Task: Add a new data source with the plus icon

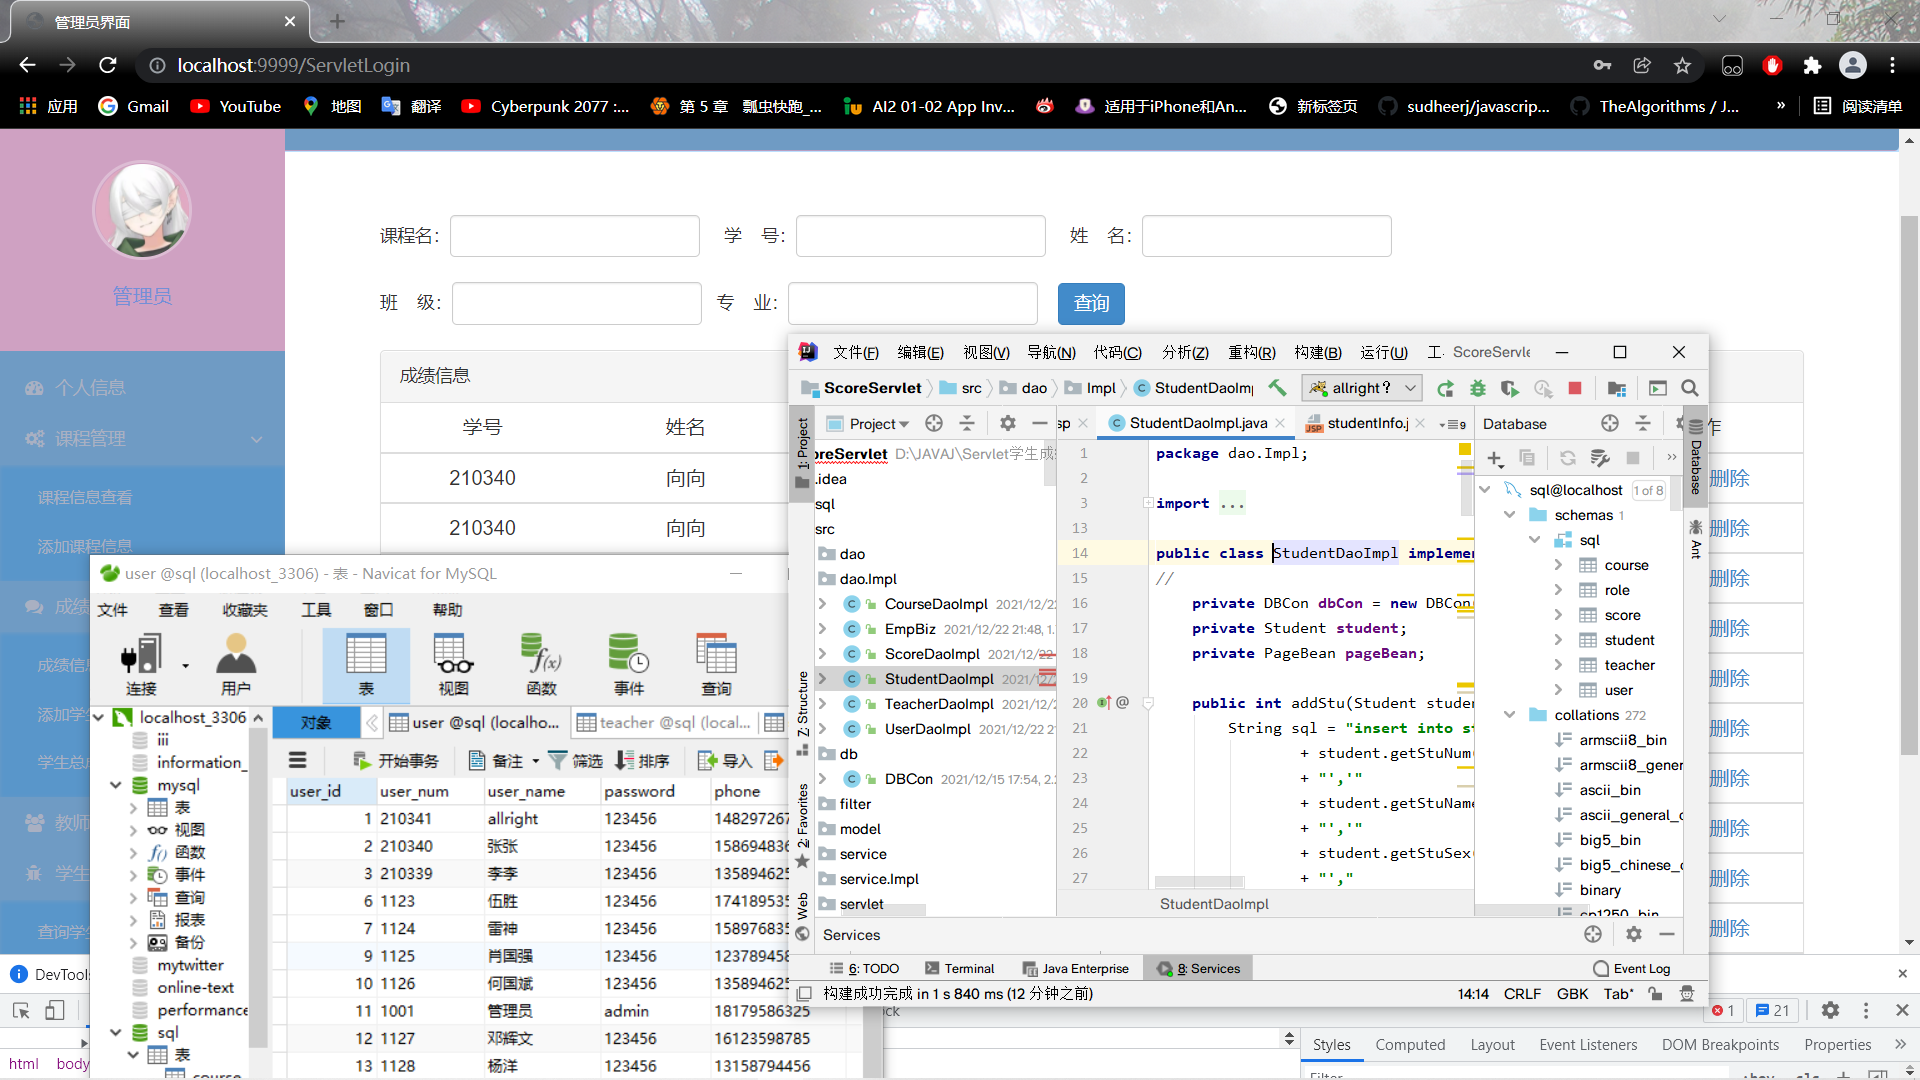Action: click(1494, 458)
